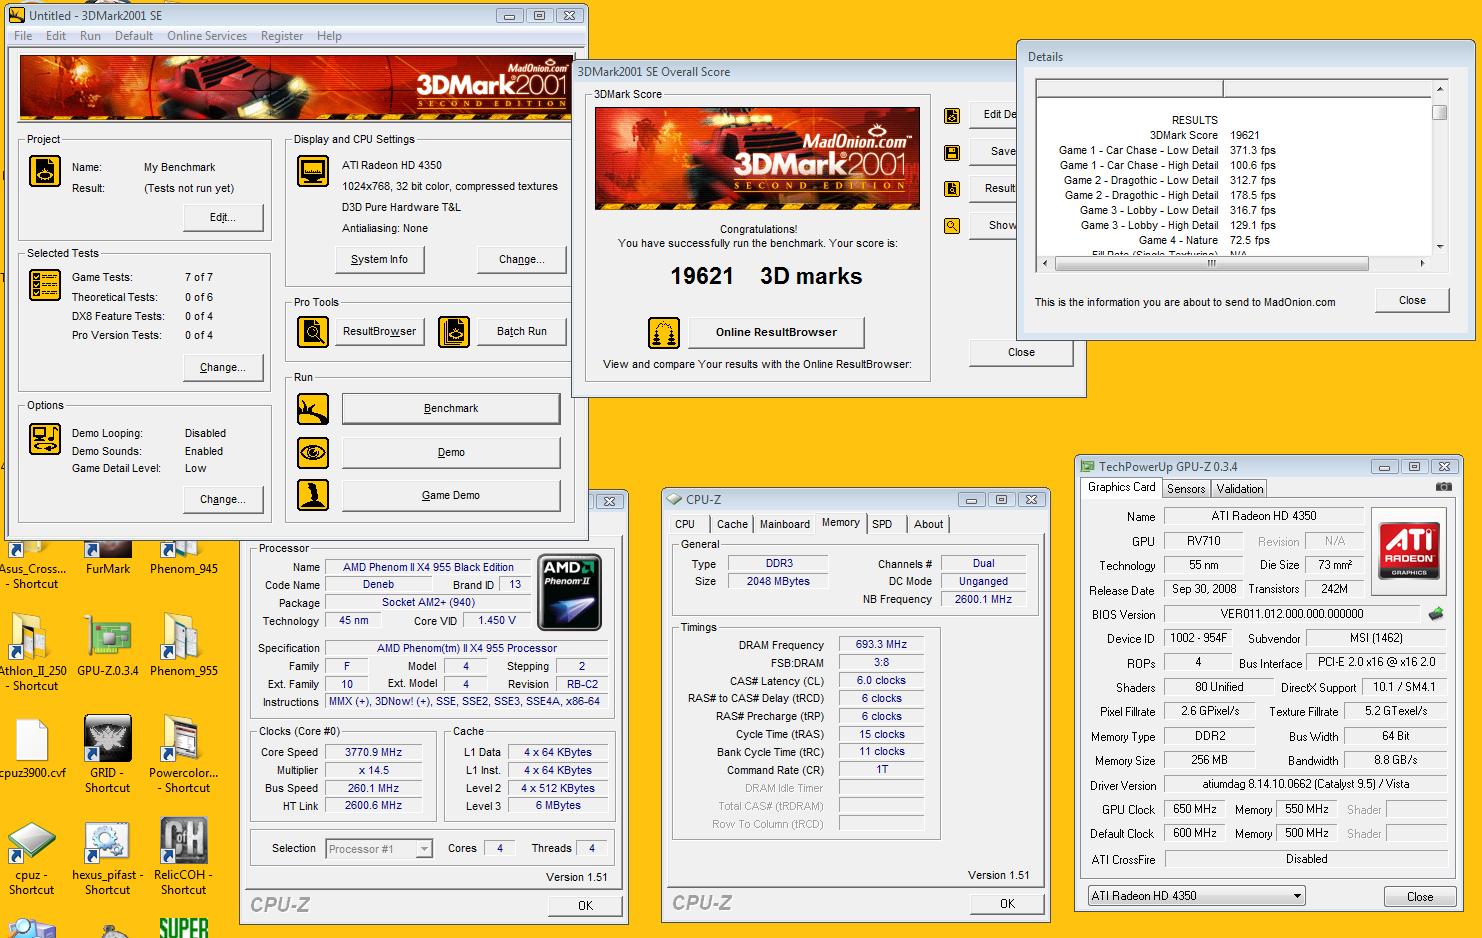Click the Core Speed 3770.9 MHz value
This screenshot has height=938, width=1482.
click(373, 752)
